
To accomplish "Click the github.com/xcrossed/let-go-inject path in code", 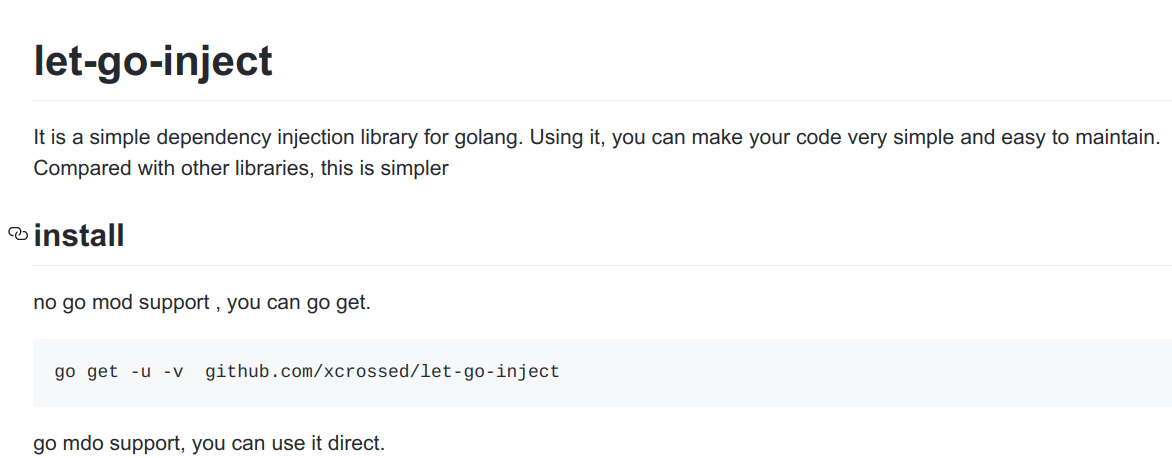I will coord(382,372).
